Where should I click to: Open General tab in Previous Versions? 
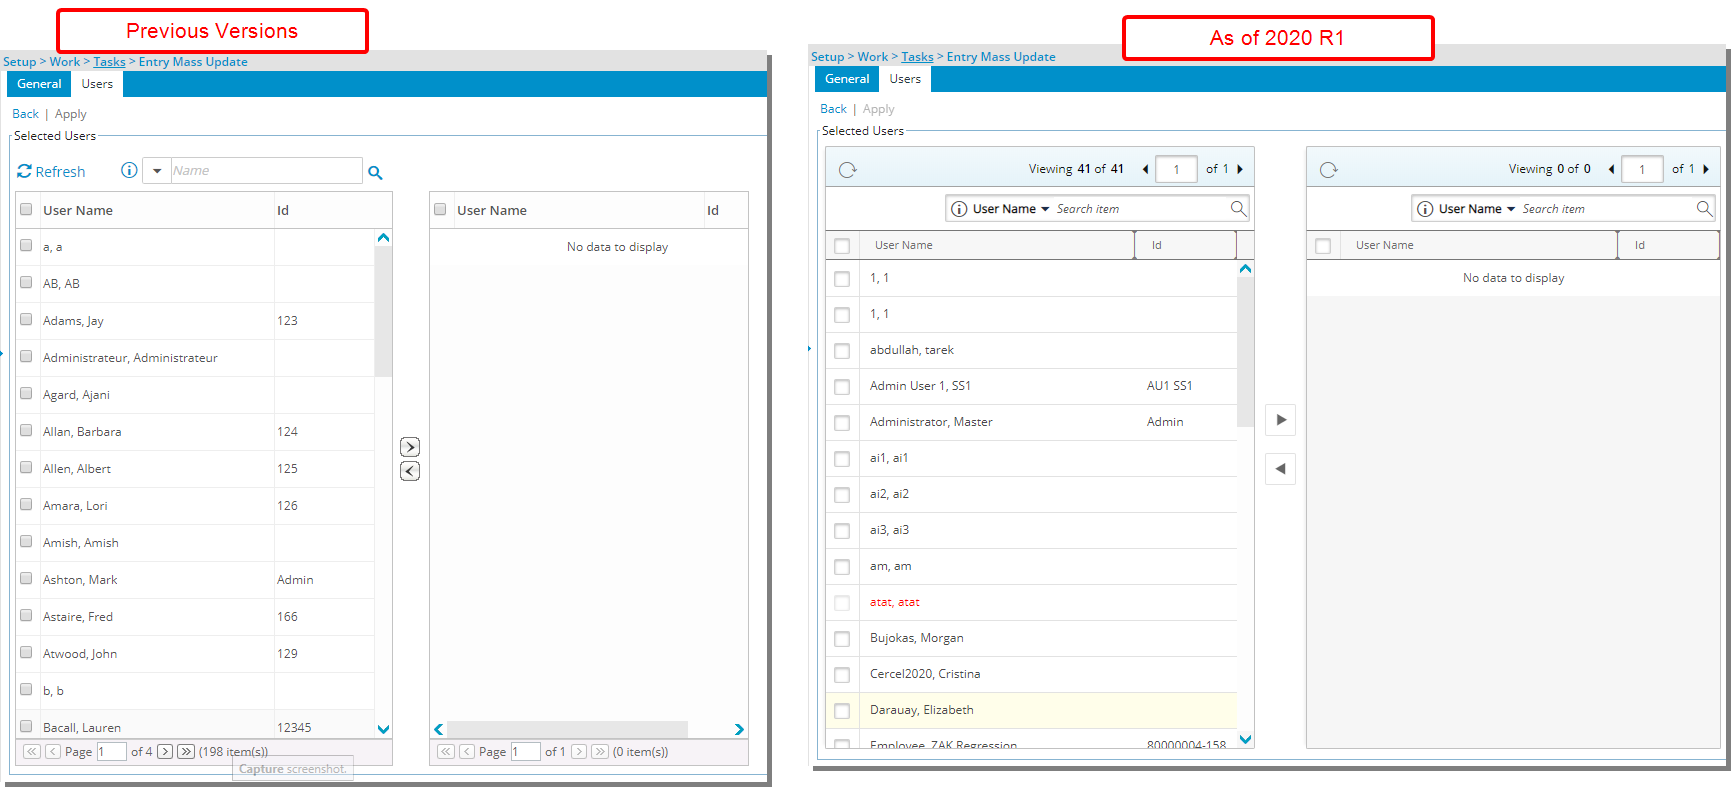[x=39, y=84]
